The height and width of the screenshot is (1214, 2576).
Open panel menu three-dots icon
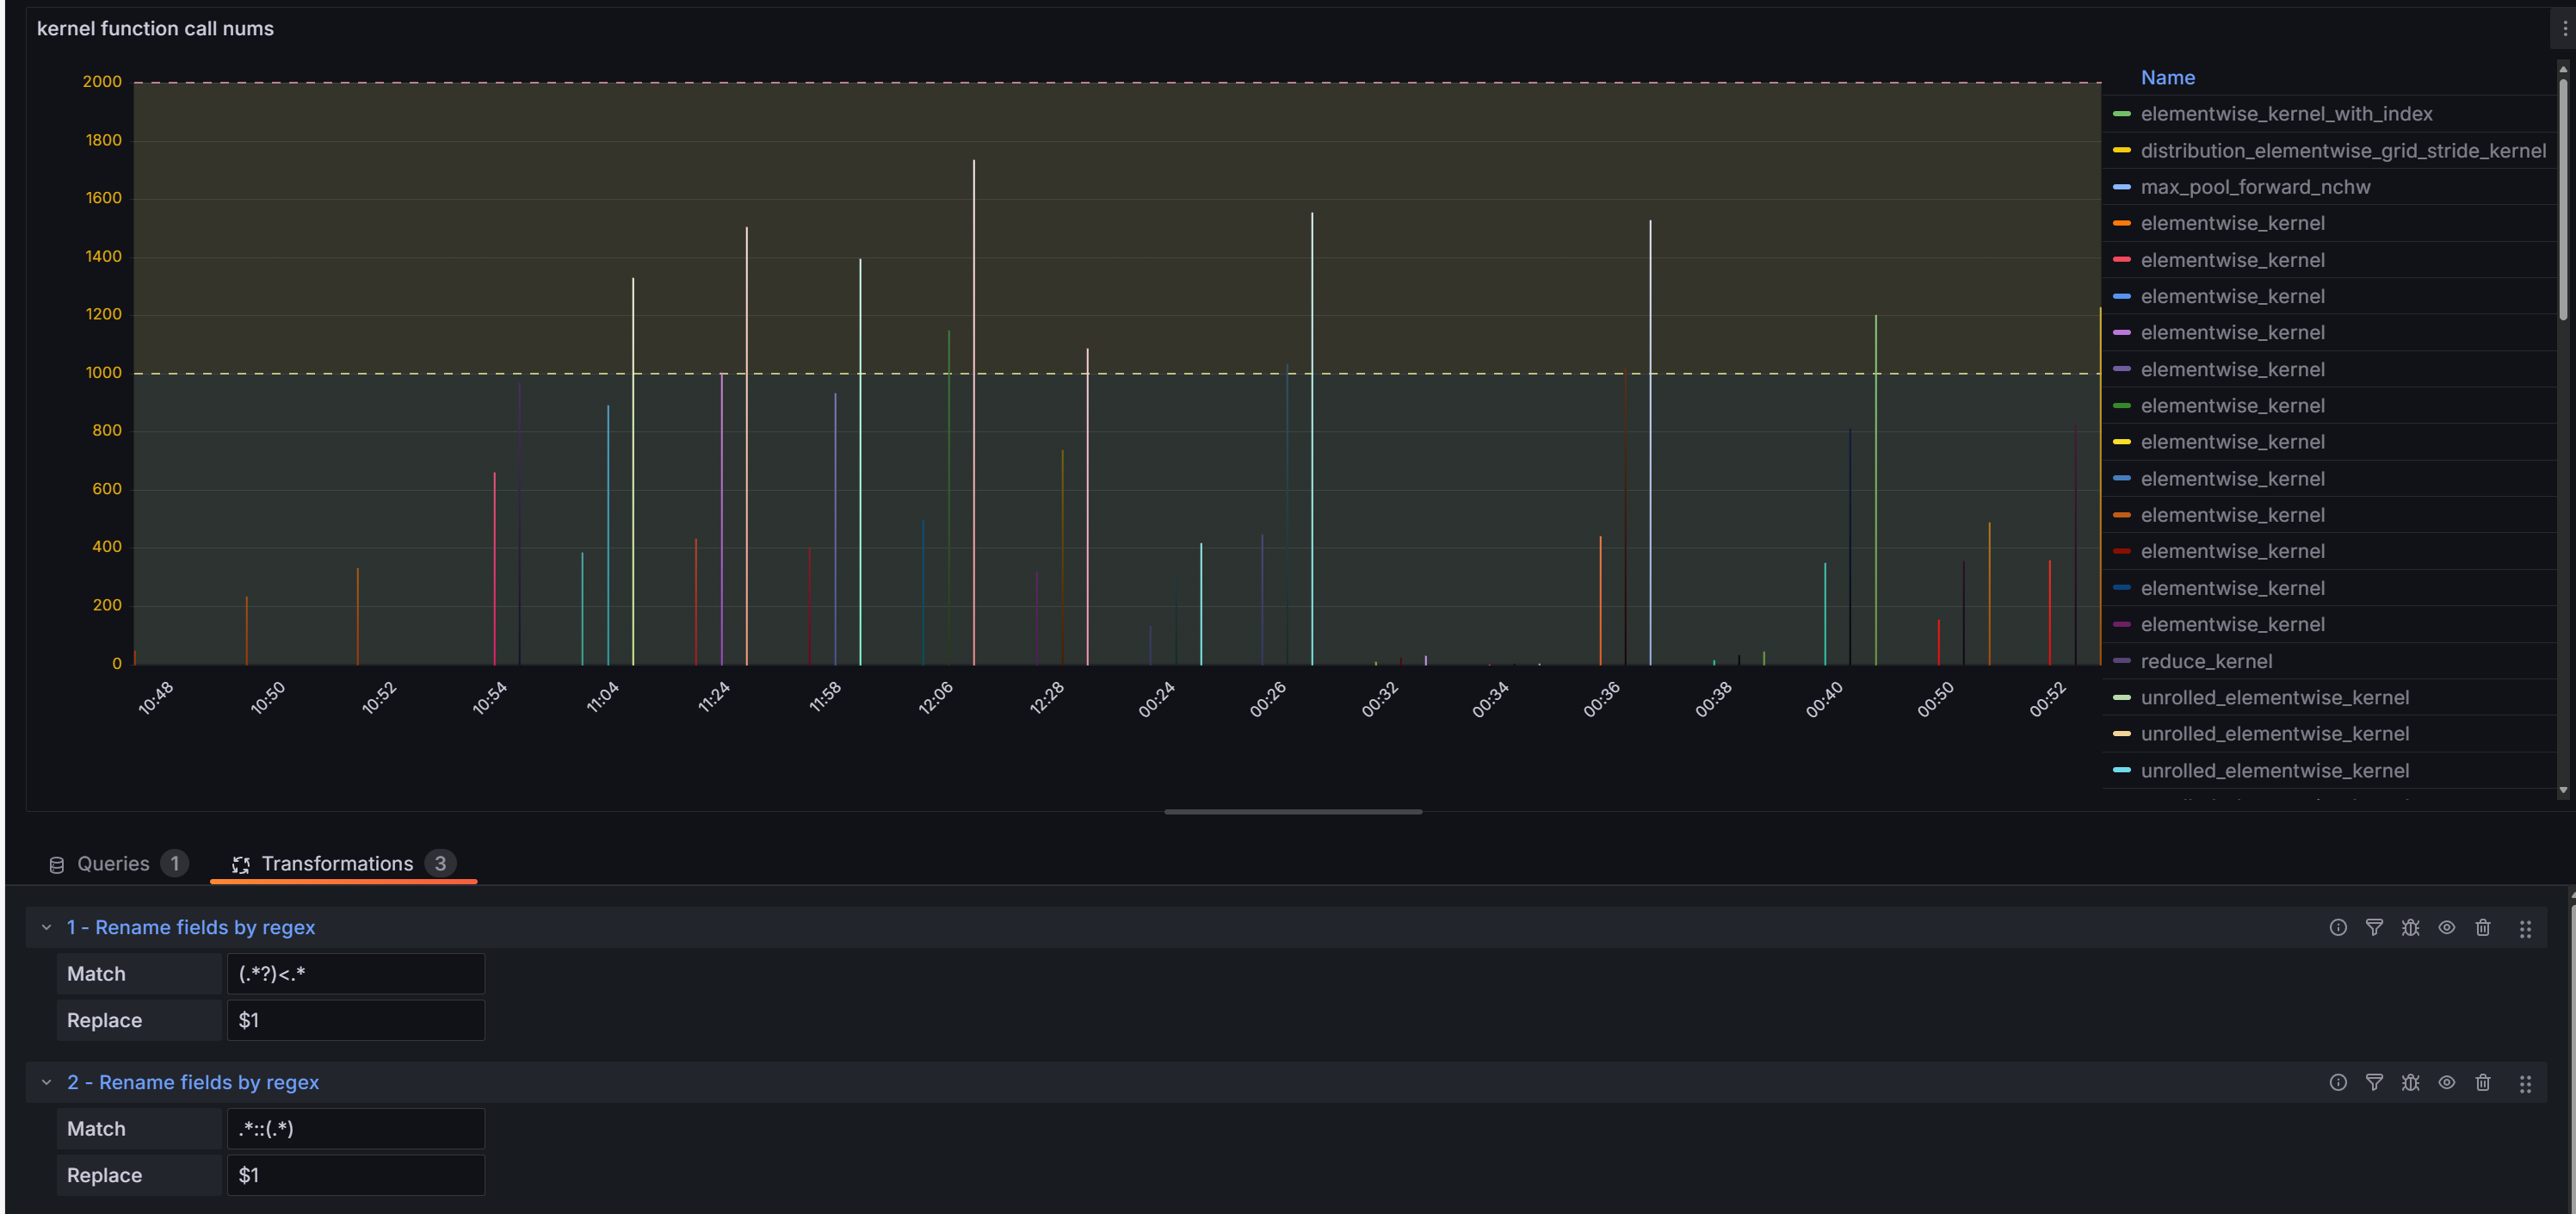point(2564,29)
